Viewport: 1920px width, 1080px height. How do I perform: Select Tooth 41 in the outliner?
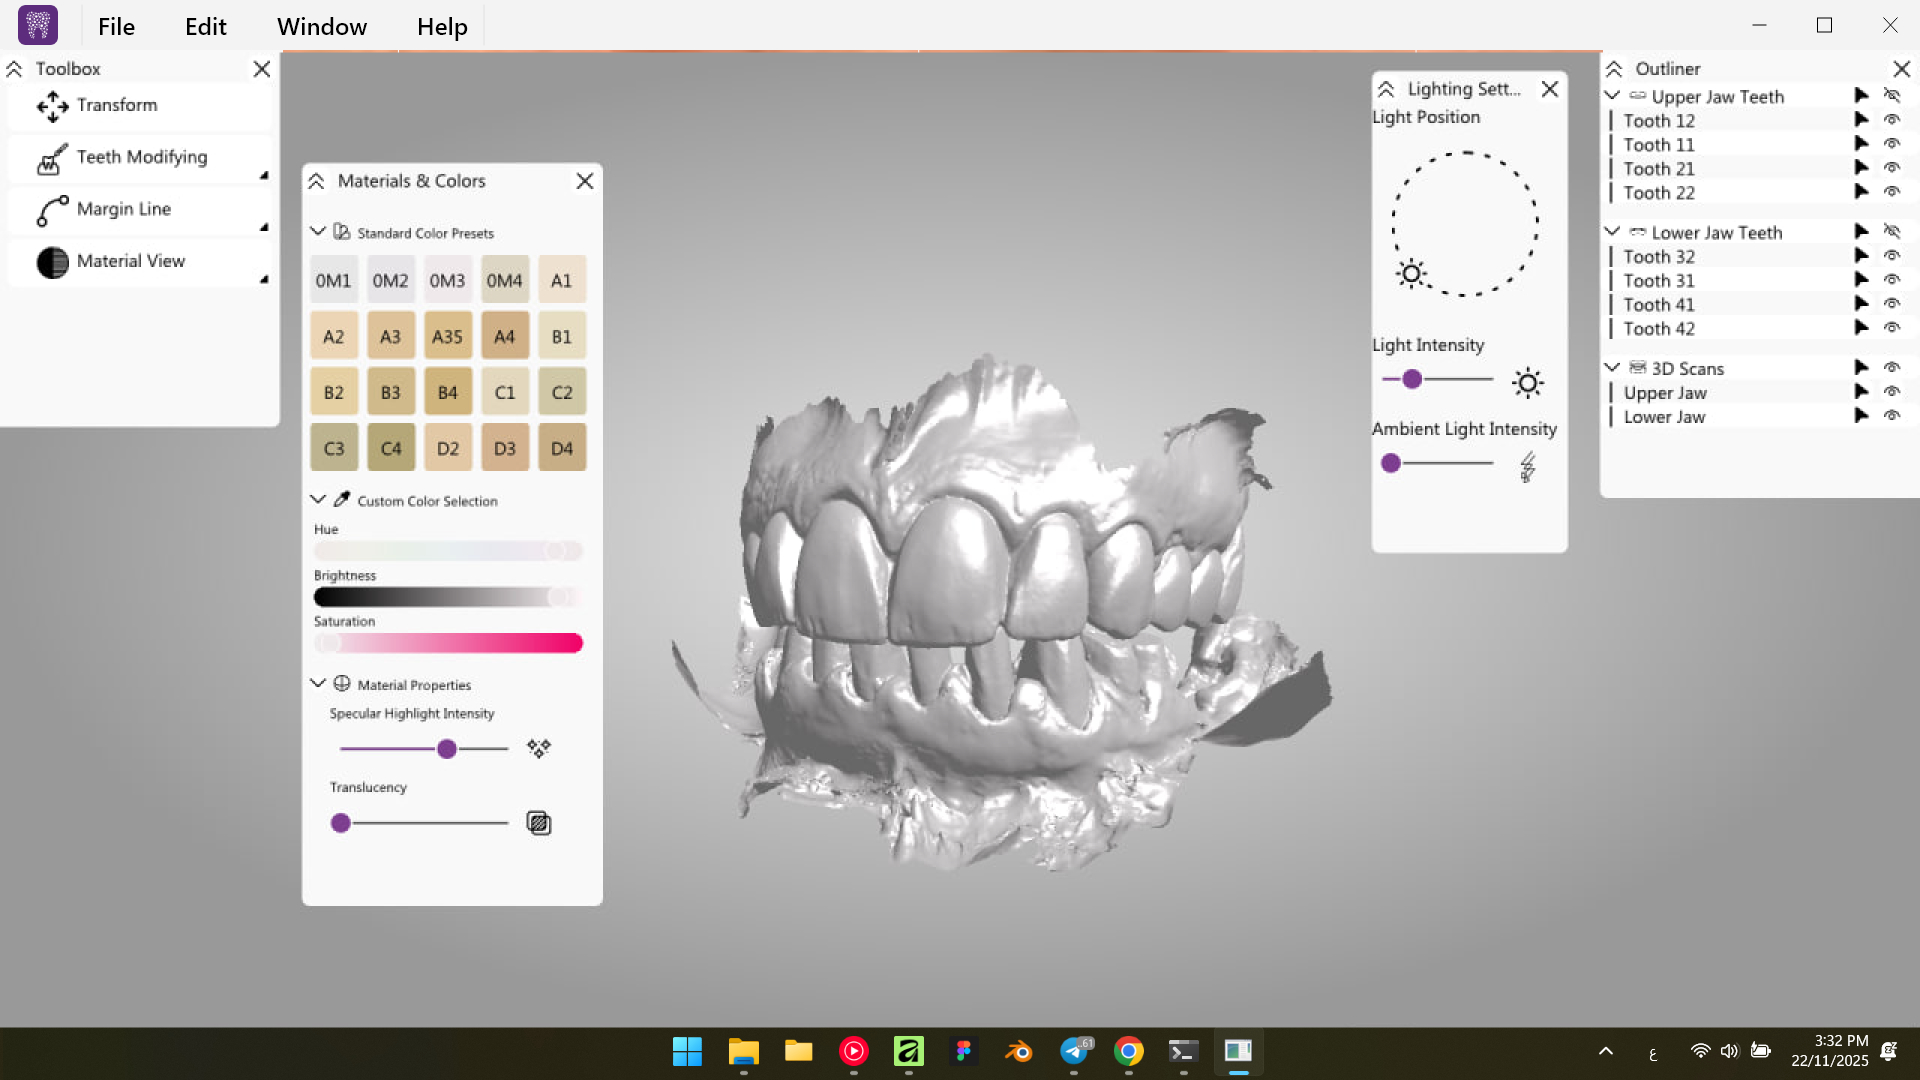(1658, 305)
